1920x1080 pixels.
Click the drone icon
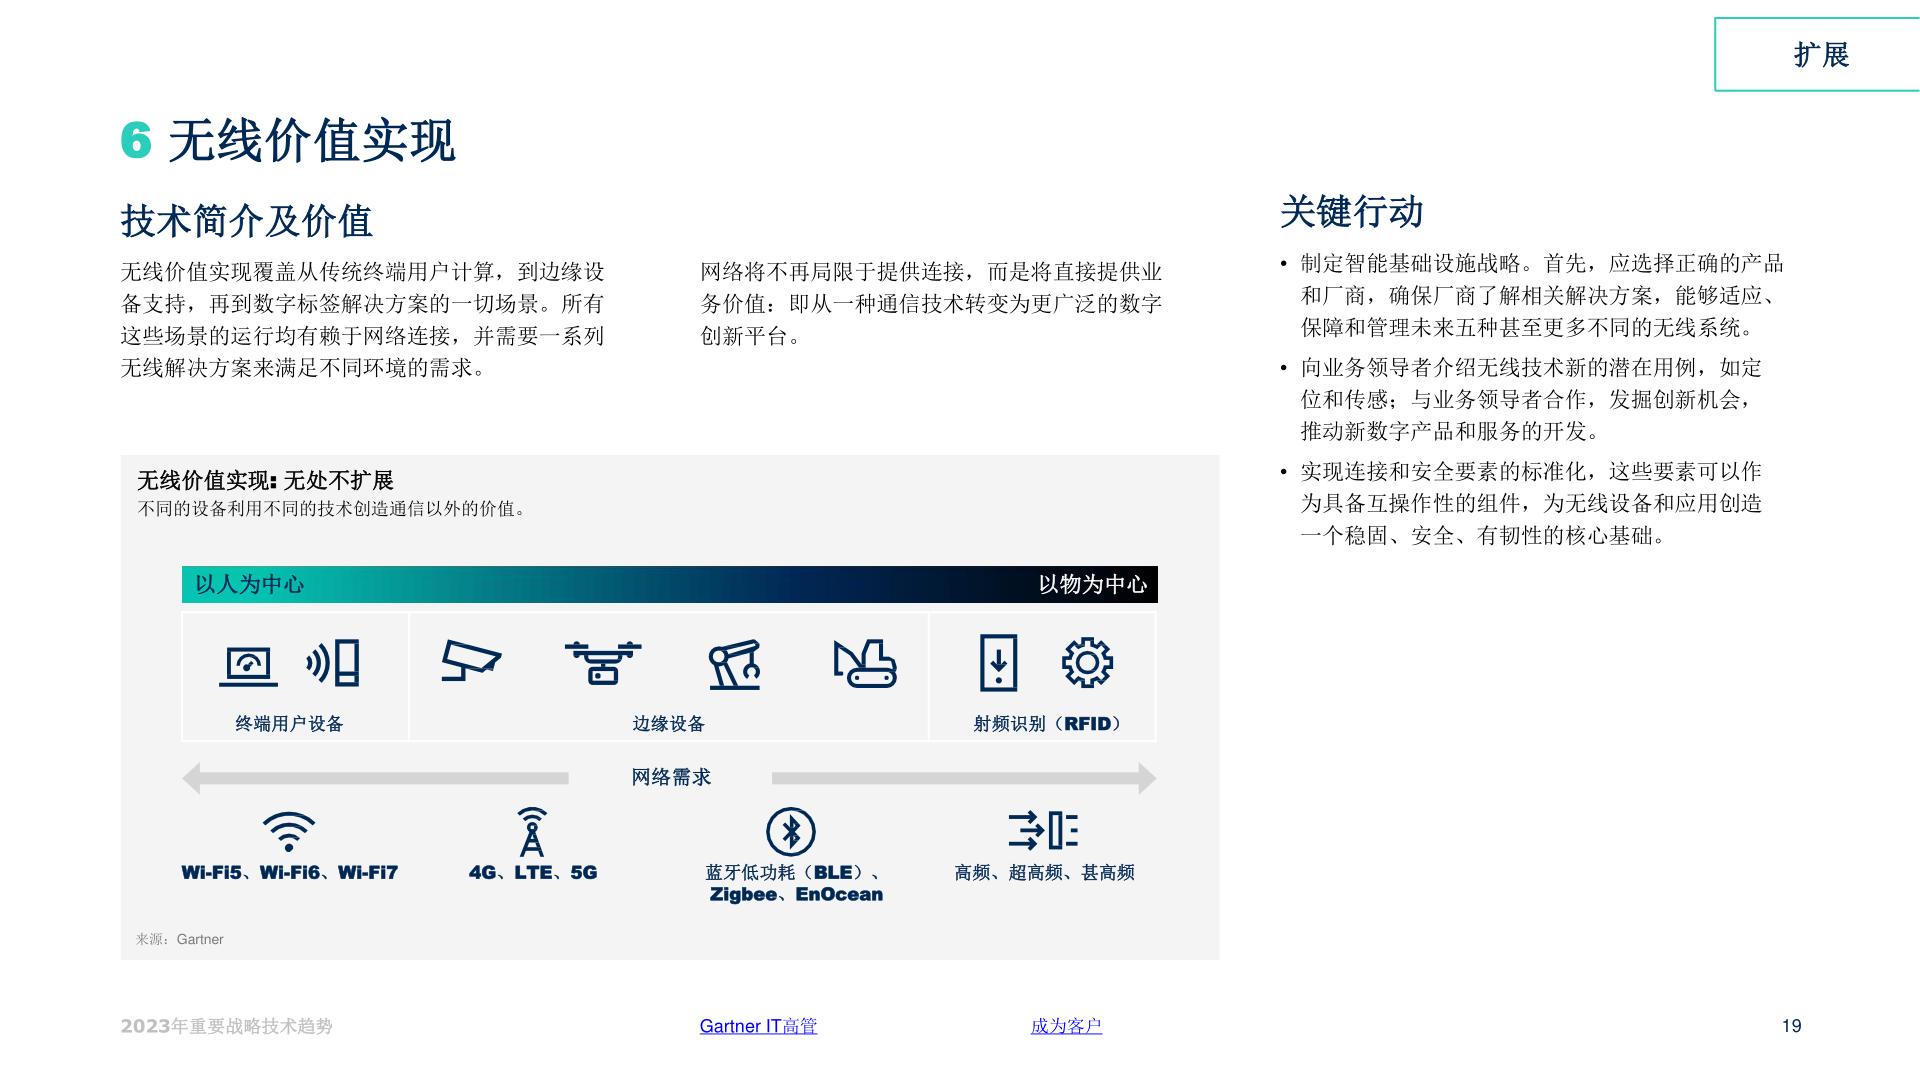point(603,663)
